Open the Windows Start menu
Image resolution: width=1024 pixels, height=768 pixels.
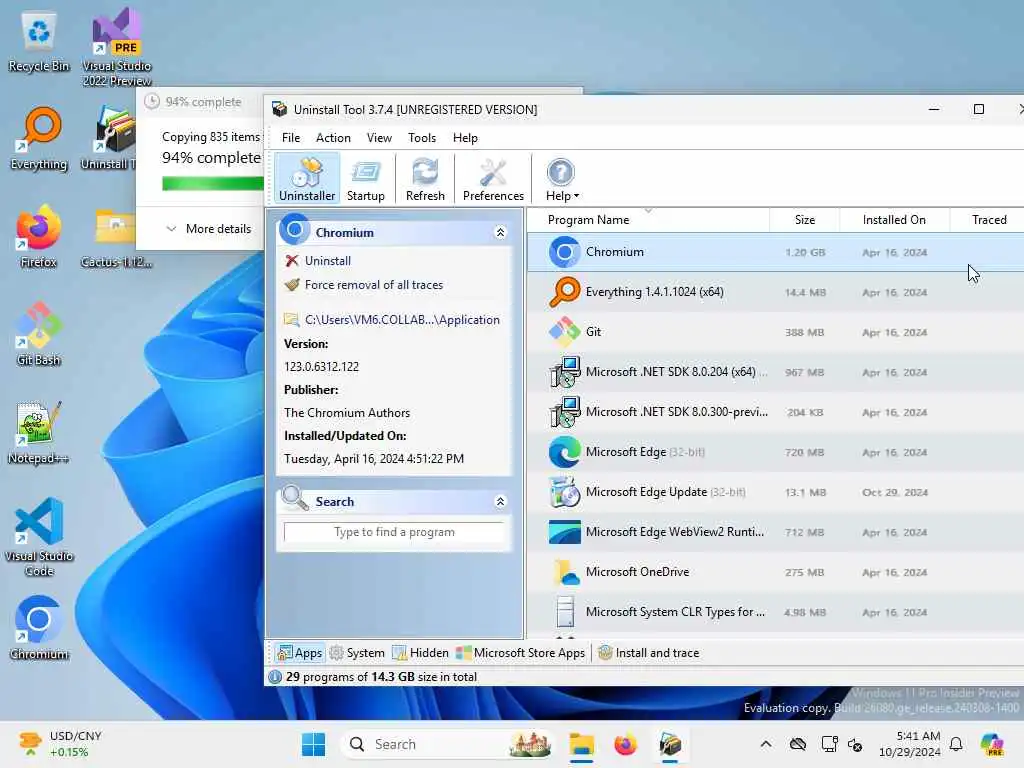[313, 744]
